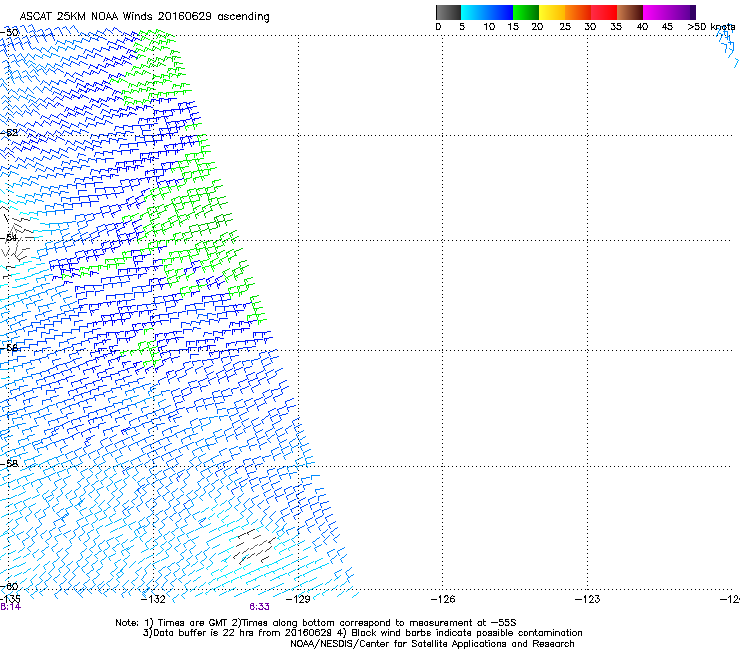Click the '-132' longitude label
This screenshot has width=740, height=650.
154,599
